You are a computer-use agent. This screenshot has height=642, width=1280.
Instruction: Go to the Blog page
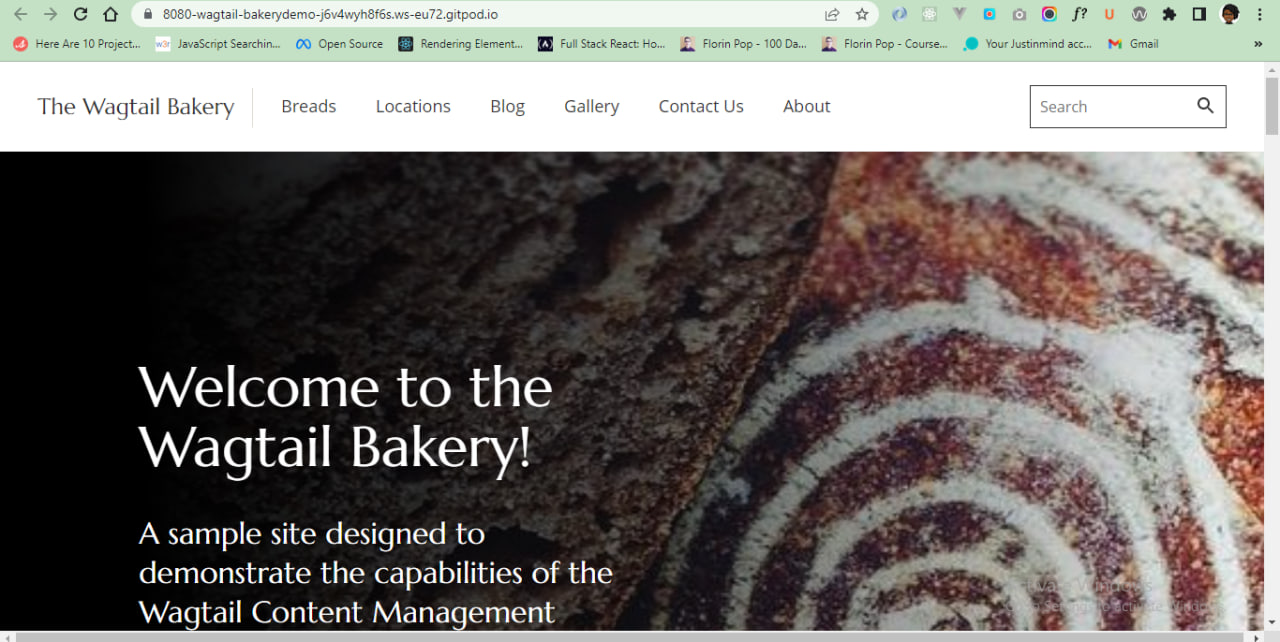tap(507, 107)
